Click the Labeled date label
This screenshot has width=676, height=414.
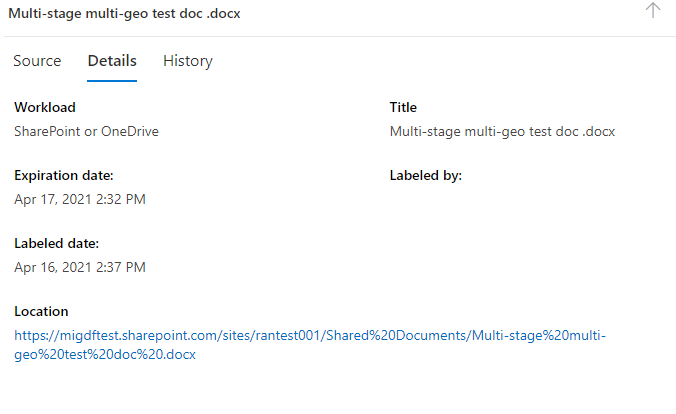coord(56,243)
